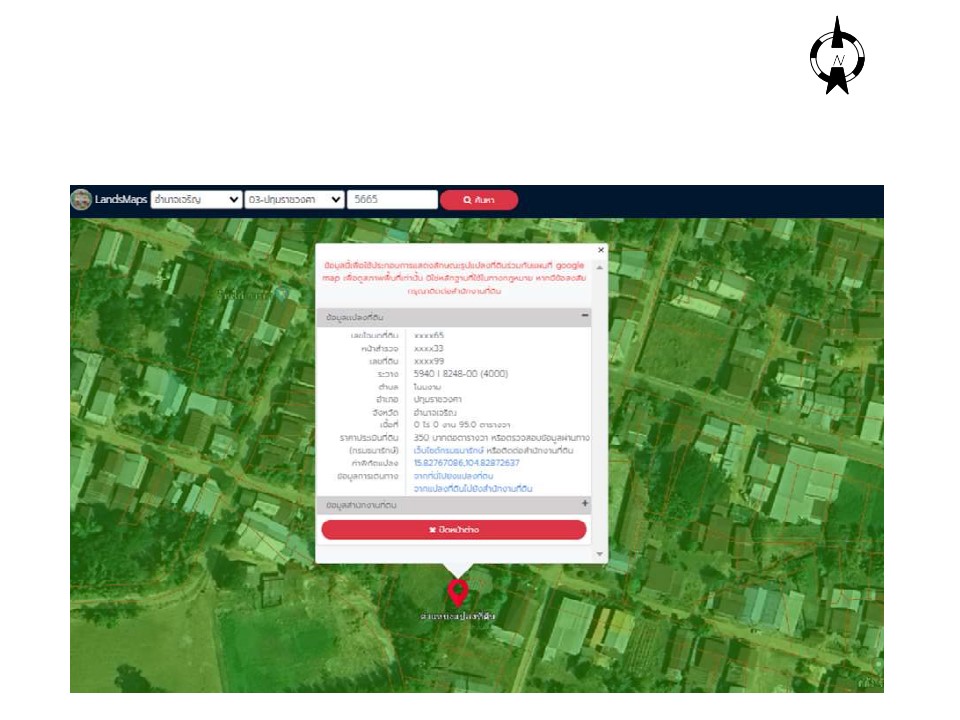This screenshot has width=960, height=720.
Task: Open the Treasury Department website link
Action: pyautogui.click(x=446, y=450)
